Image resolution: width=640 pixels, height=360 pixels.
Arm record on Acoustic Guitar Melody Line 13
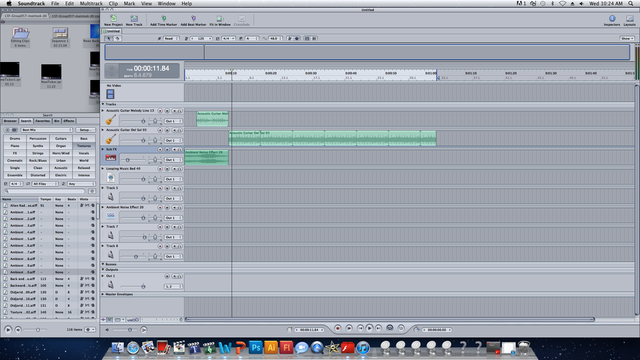pyautogui.click(x=160, y=111)
